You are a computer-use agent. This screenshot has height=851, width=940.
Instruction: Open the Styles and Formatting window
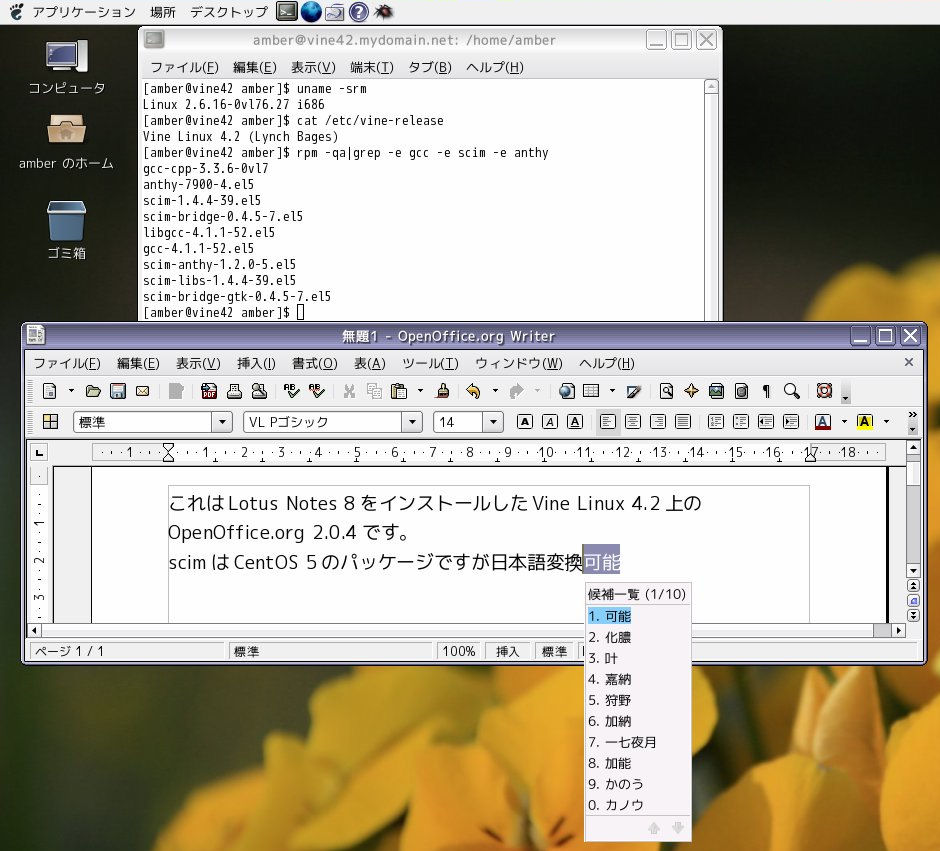pos(50,422)
